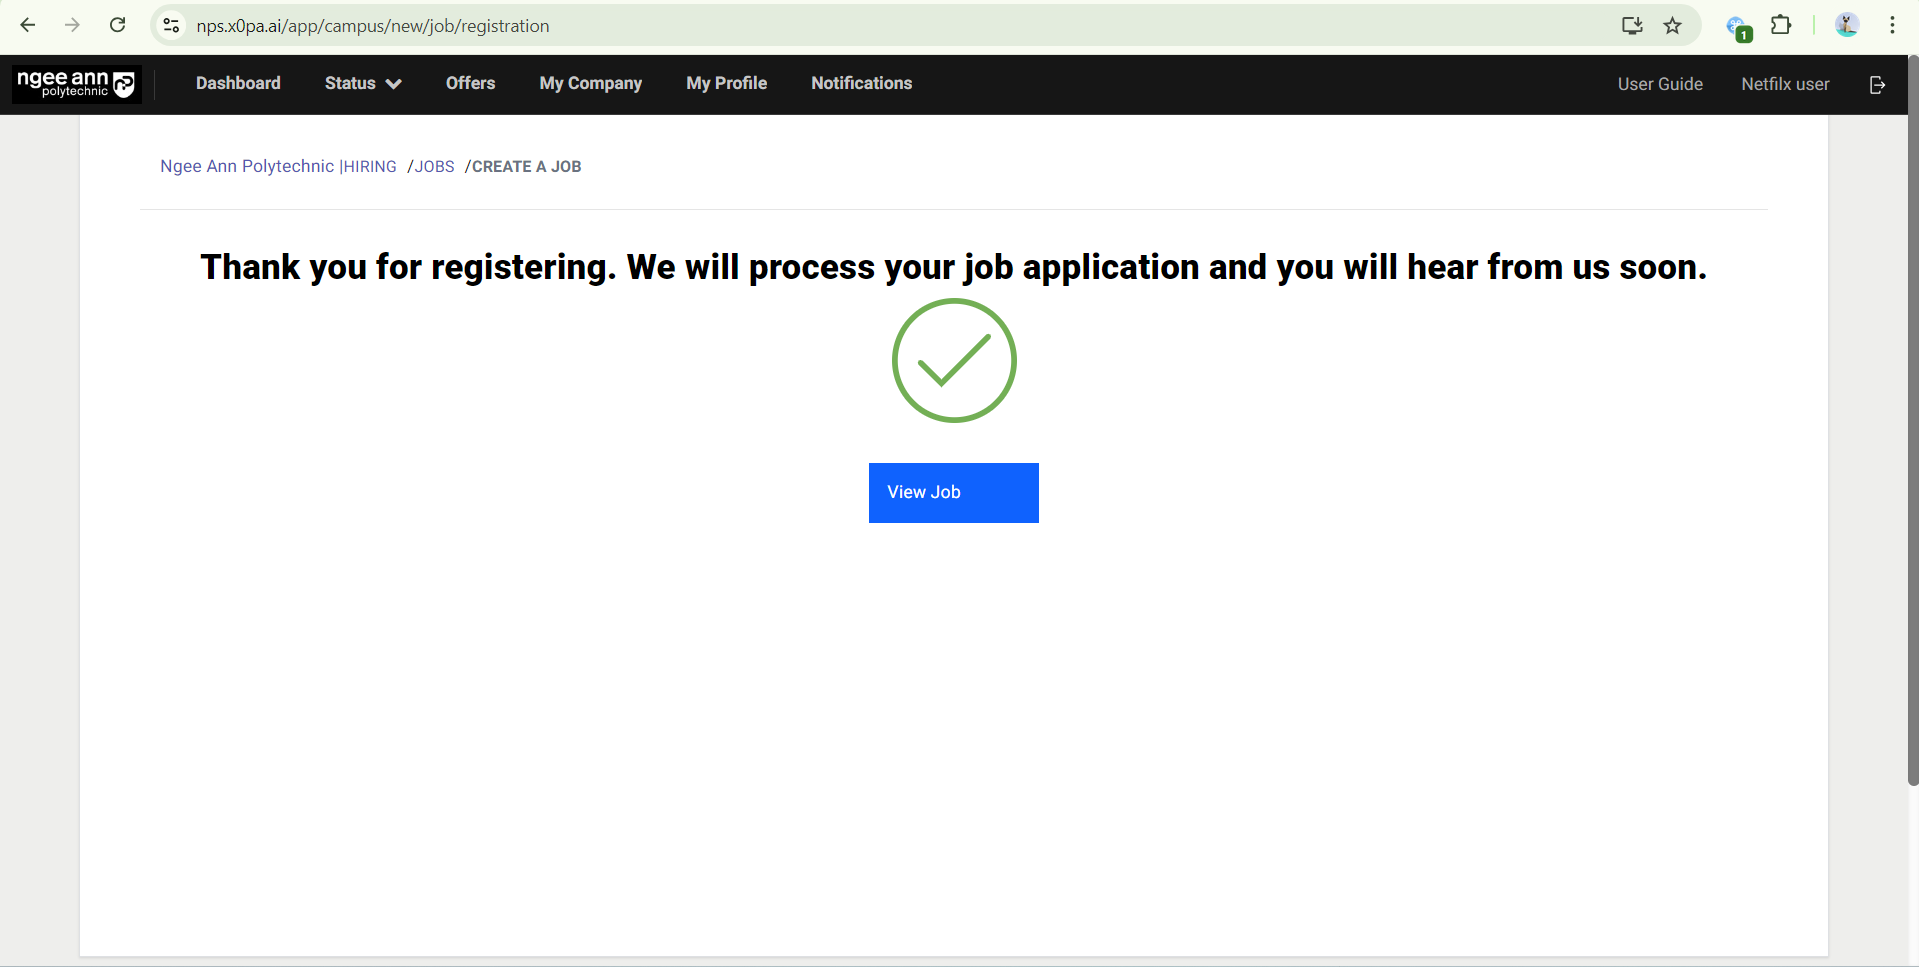Open the Chrome profile avatar
Screen dimensions: 1919x967
(1846, 25)
